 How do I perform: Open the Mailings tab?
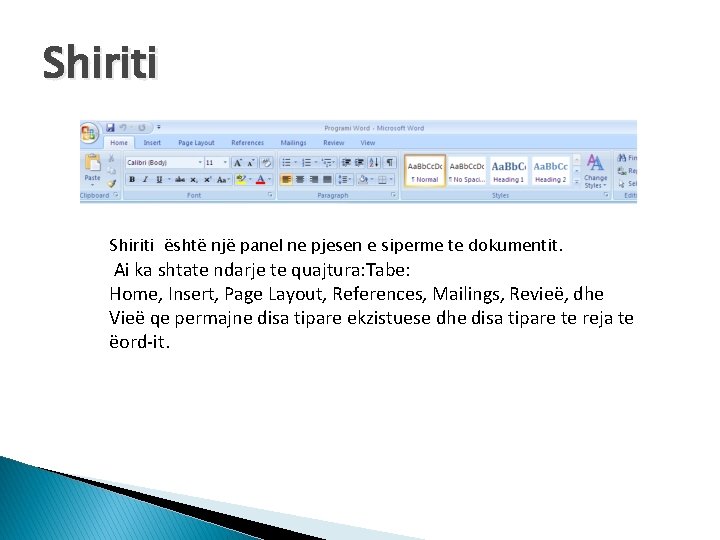pyautogui.click(x=293, y=143)
